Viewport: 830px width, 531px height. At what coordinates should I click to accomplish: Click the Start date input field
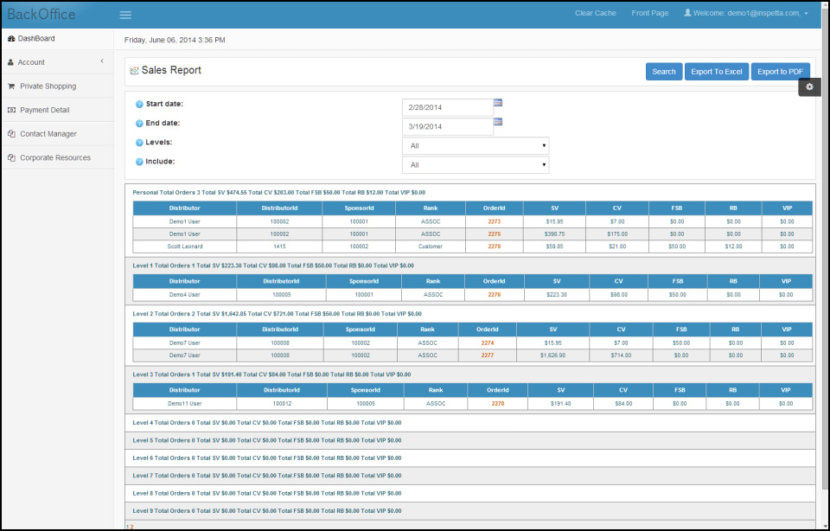coord(447,107)
